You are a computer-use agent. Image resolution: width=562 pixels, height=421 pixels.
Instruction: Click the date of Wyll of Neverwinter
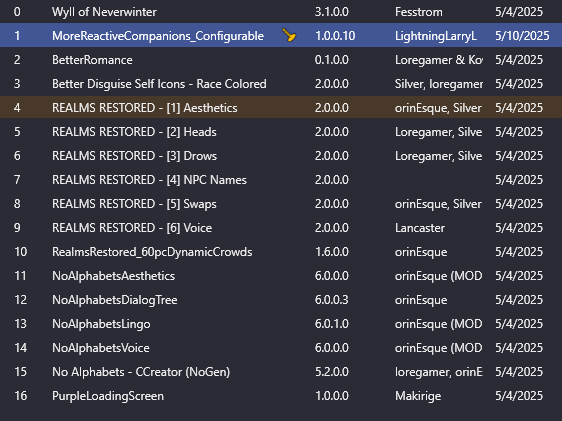[519, 12]
